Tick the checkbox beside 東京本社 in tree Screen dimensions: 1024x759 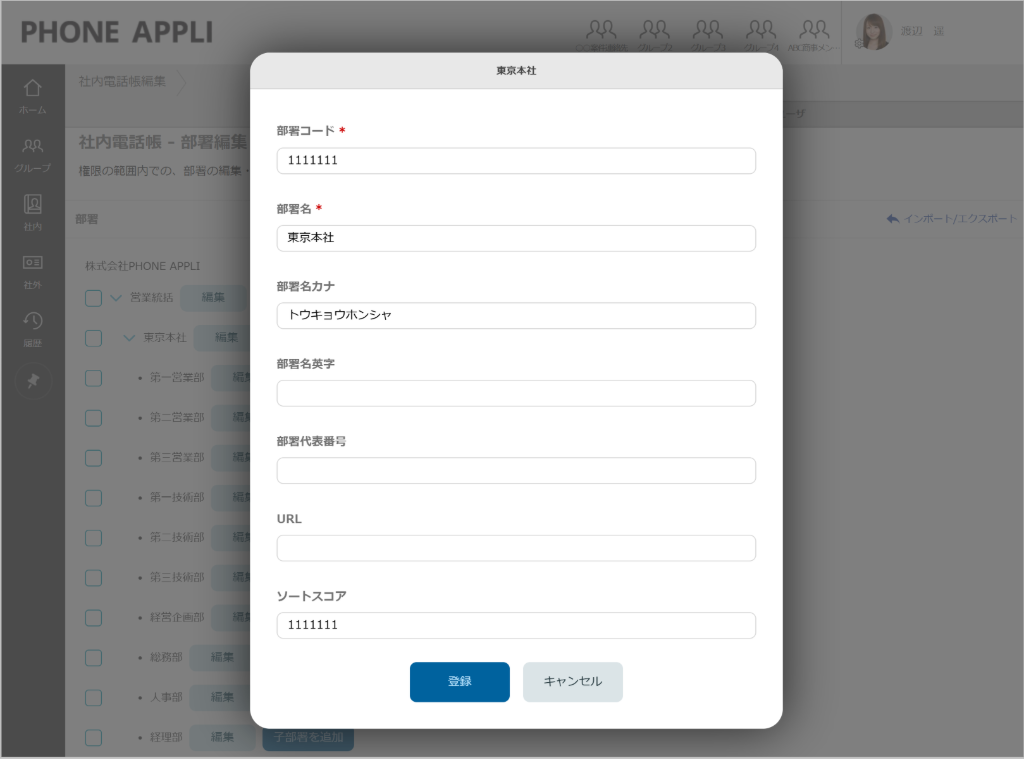tap(93, 338)
